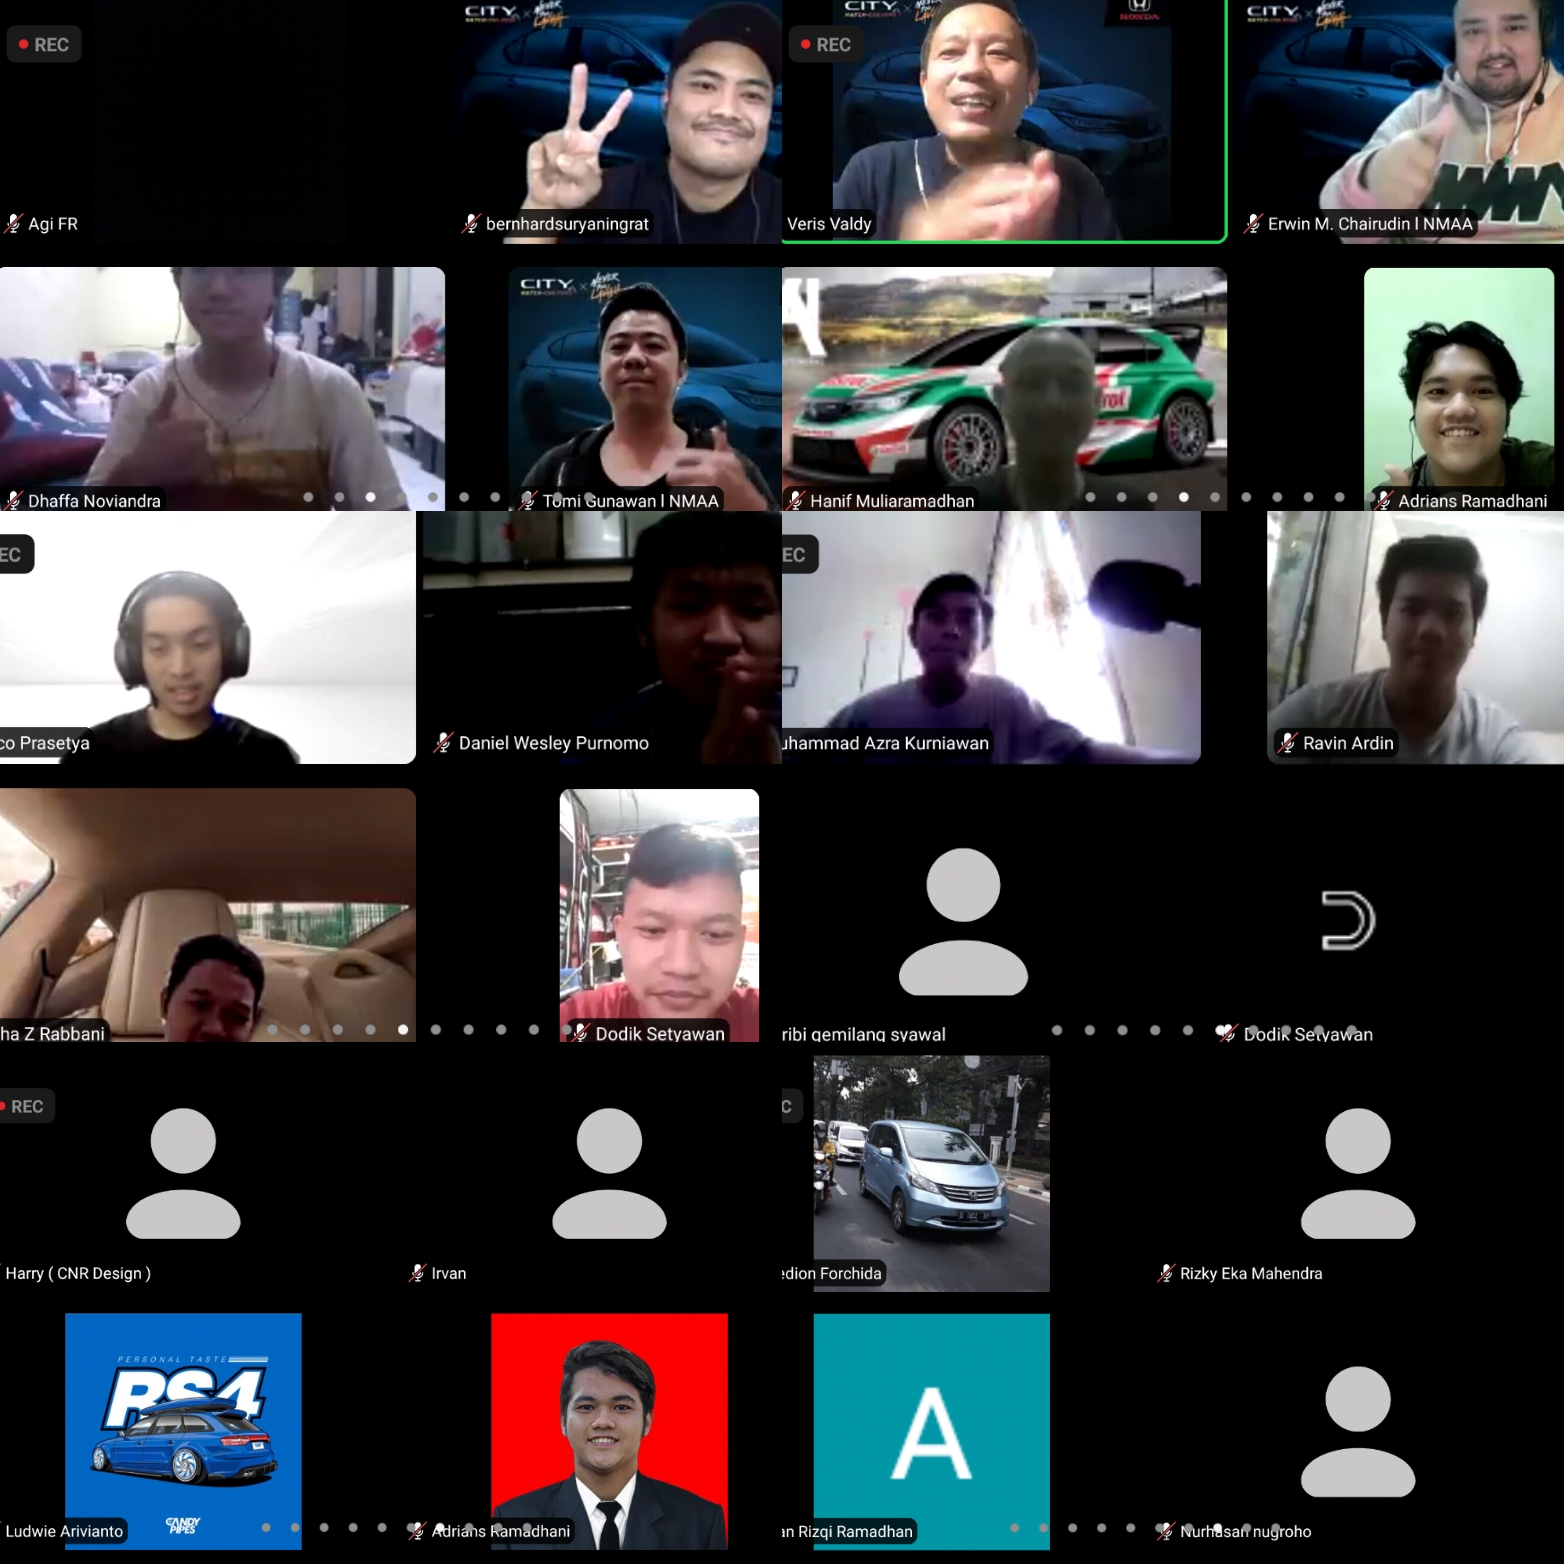The height and width of the screenshot is (1564, 1564).
Task: Click muted mic icon beside Irvan
Action: coord(417,1273)
